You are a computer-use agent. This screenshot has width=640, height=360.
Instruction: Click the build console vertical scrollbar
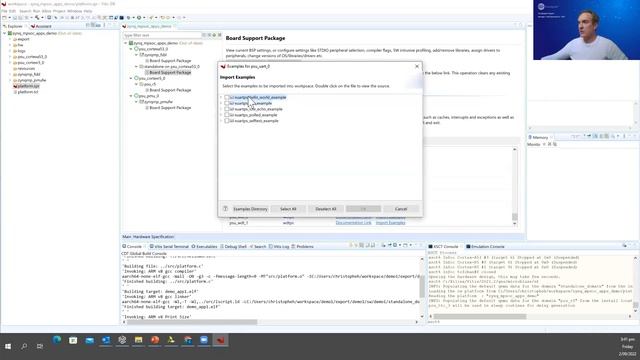[x=422, y=287]
